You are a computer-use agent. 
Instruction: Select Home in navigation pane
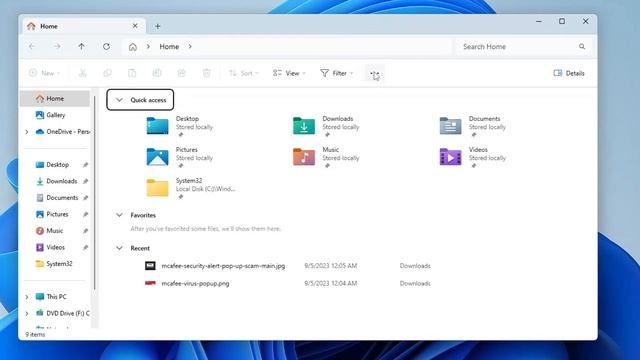[x=55, y=98]
